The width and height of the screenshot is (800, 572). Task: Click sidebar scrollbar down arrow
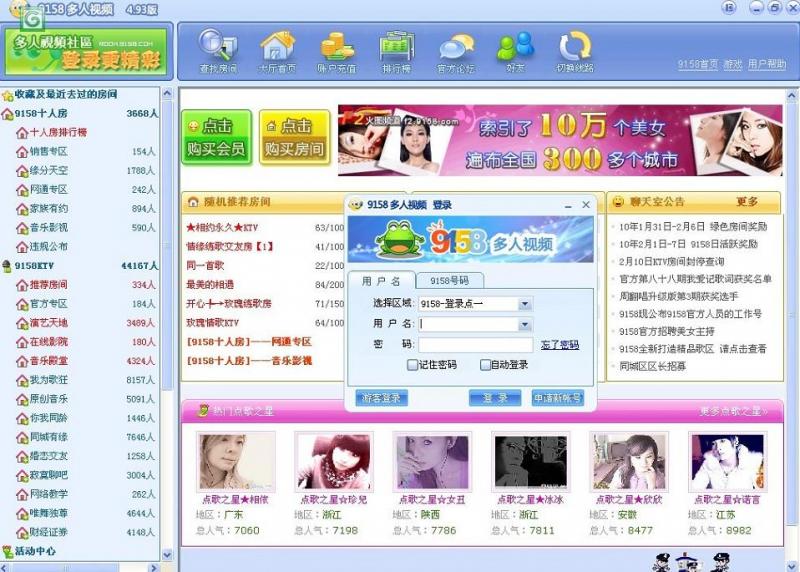167,554
